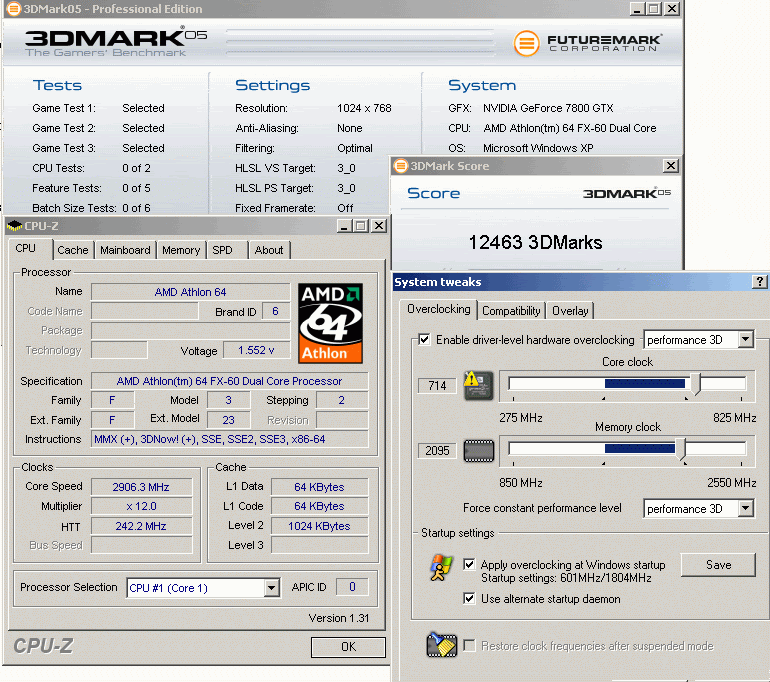Viewport: 770px width, 682px height.
Task: Click the core clock value field 714
Action: [437, 385]
